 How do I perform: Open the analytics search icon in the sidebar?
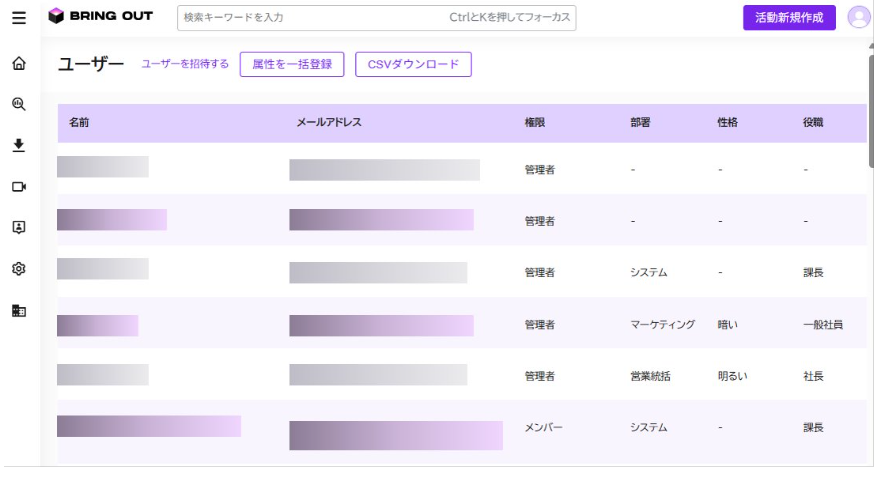click(x=18, y=104)
